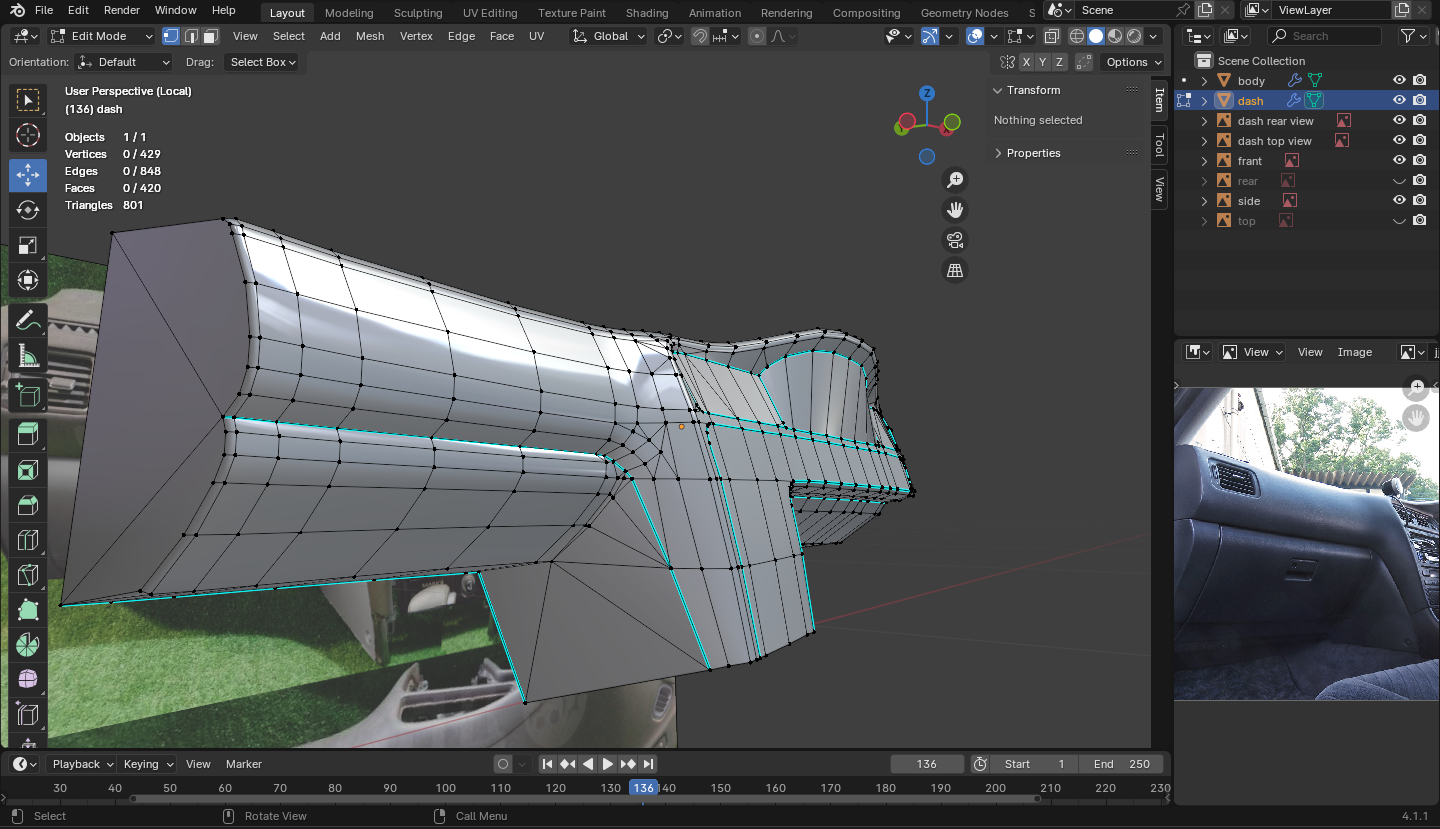The height and width of the screenshot is (829, 1440).
Task: Pick the Measure tool
Action: click(x=28, y=356)
